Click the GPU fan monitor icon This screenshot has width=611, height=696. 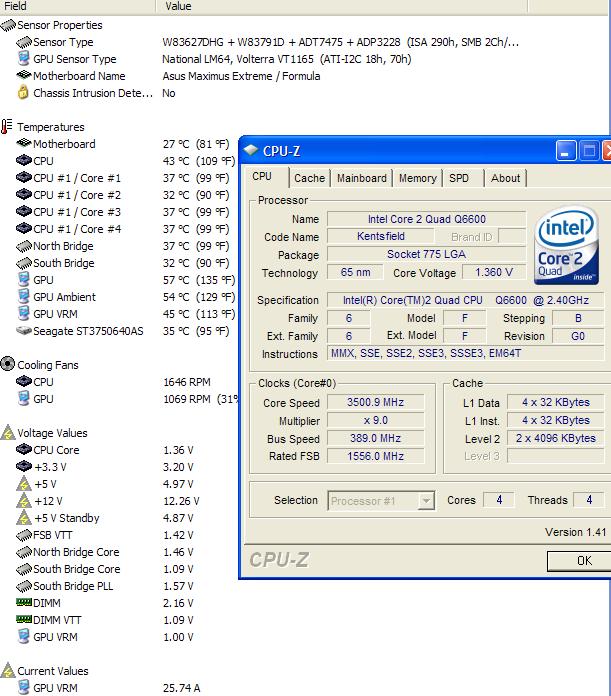24,398
